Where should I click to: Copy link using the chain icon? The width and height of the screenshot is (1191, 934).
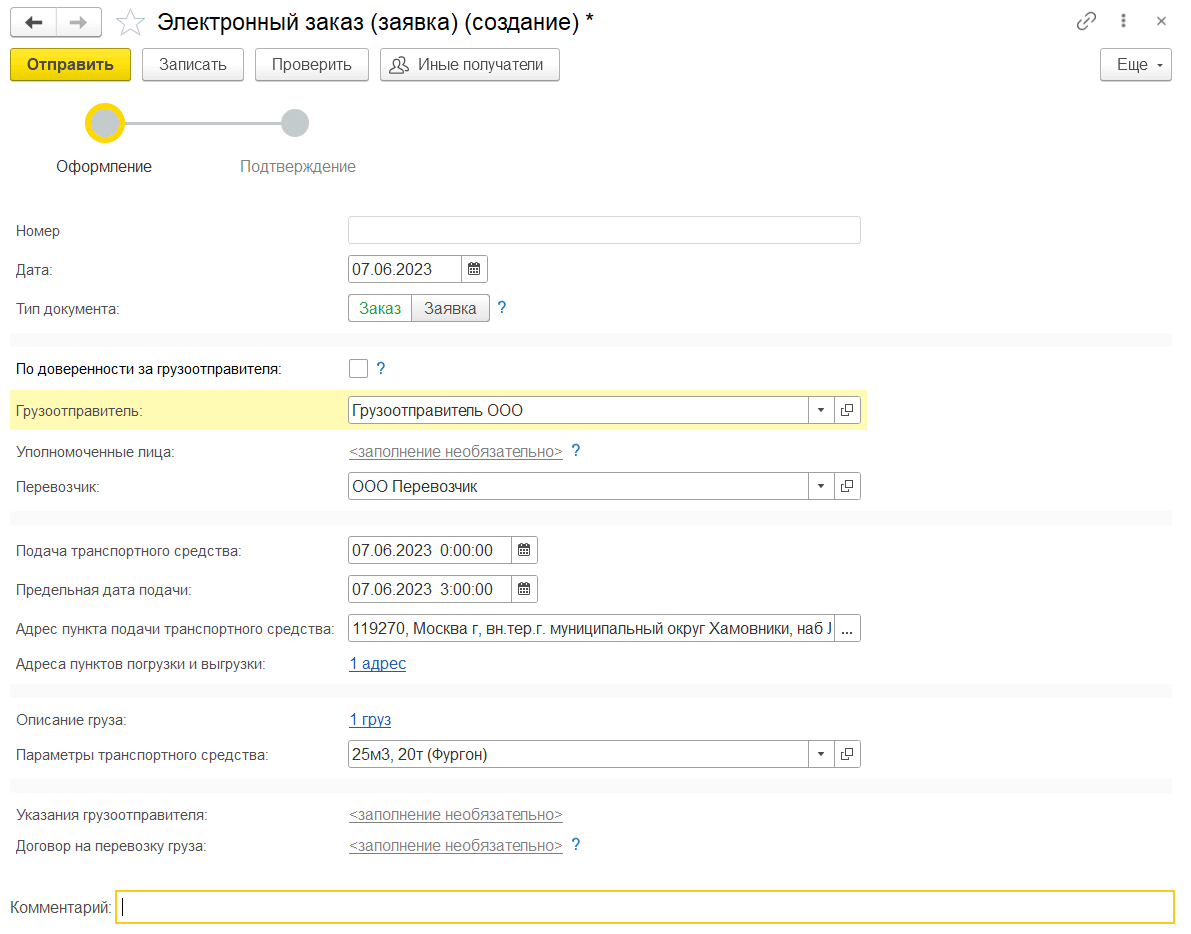[1086, 21]
